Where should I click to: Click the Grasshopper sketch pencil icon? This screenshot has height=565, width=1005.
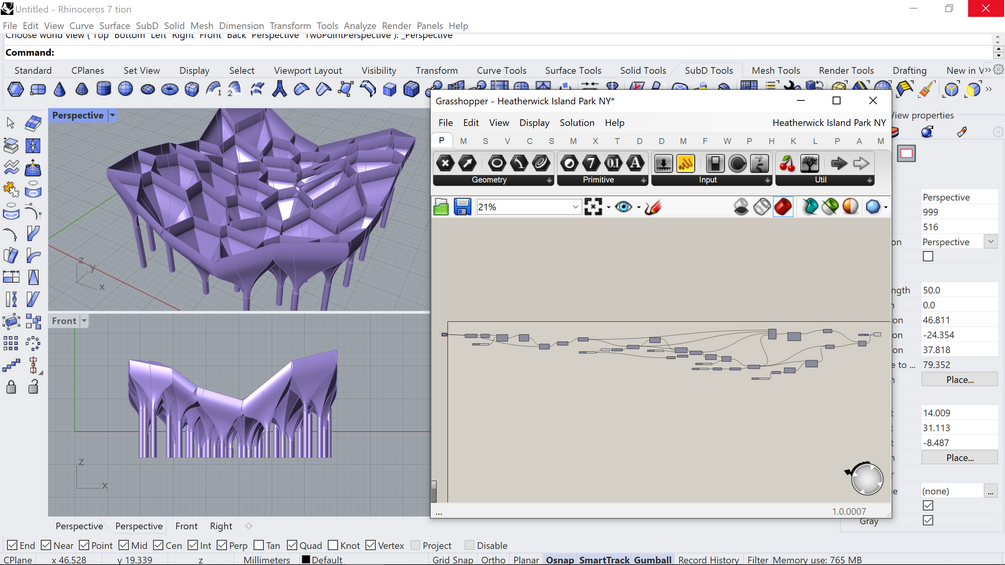tap(653, 207)
